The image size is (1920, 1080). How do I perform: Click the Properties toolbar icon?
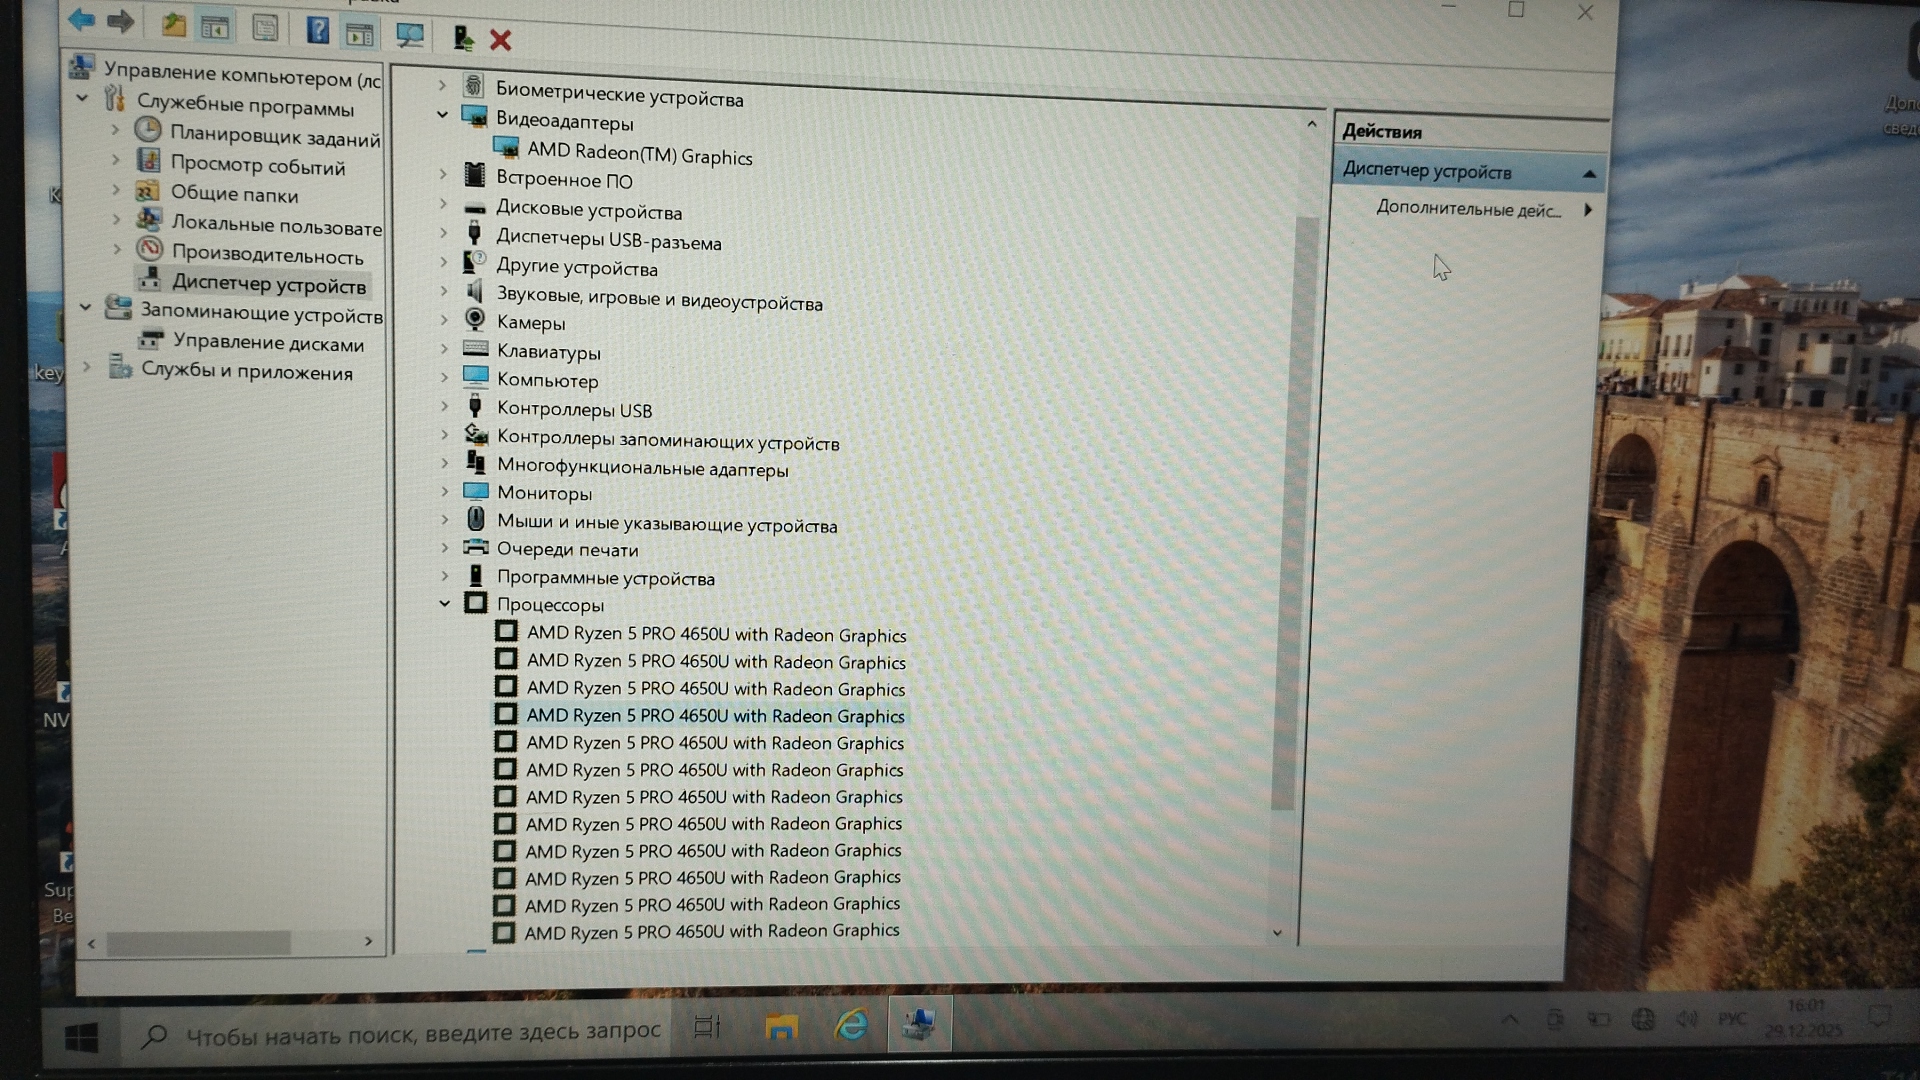(265, 28)
